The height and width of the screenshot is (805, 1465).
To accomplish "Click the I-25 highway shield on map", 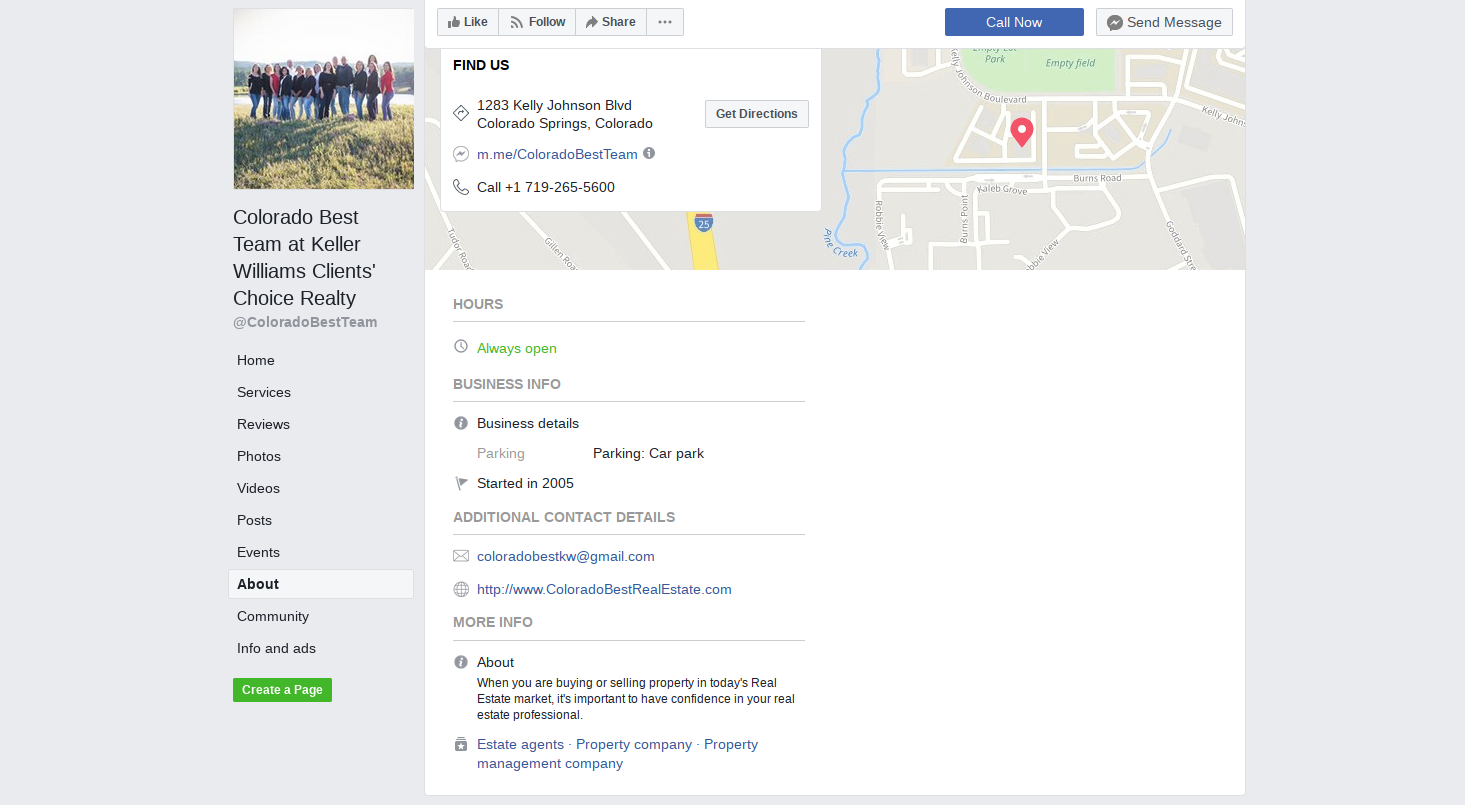I will coord(704,222).
